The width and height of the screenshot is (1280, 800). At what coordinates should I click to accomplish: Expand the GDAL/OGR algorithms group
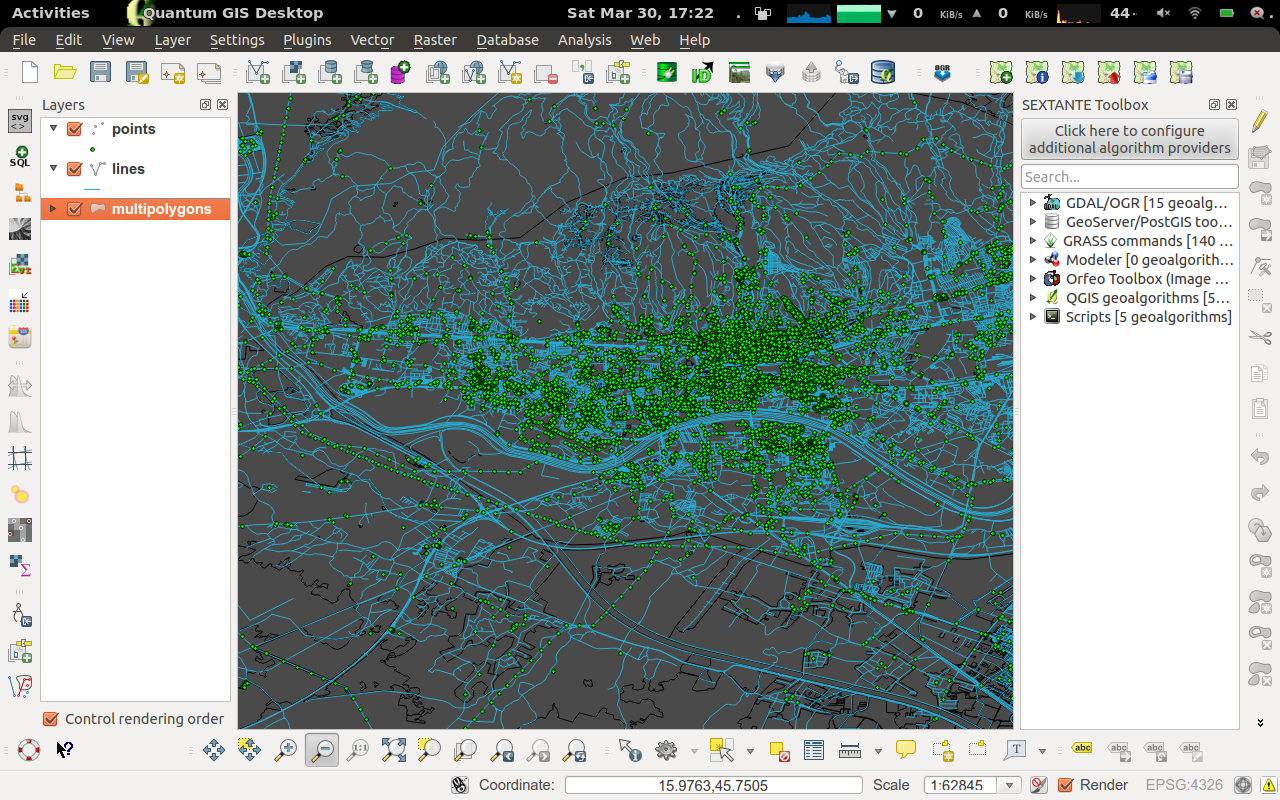coord(1033,203)
